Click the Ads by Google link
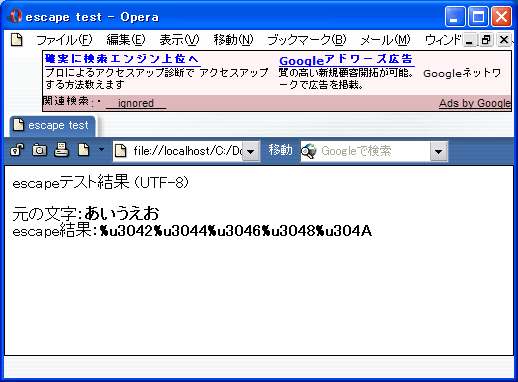 [x=475, y=103]
